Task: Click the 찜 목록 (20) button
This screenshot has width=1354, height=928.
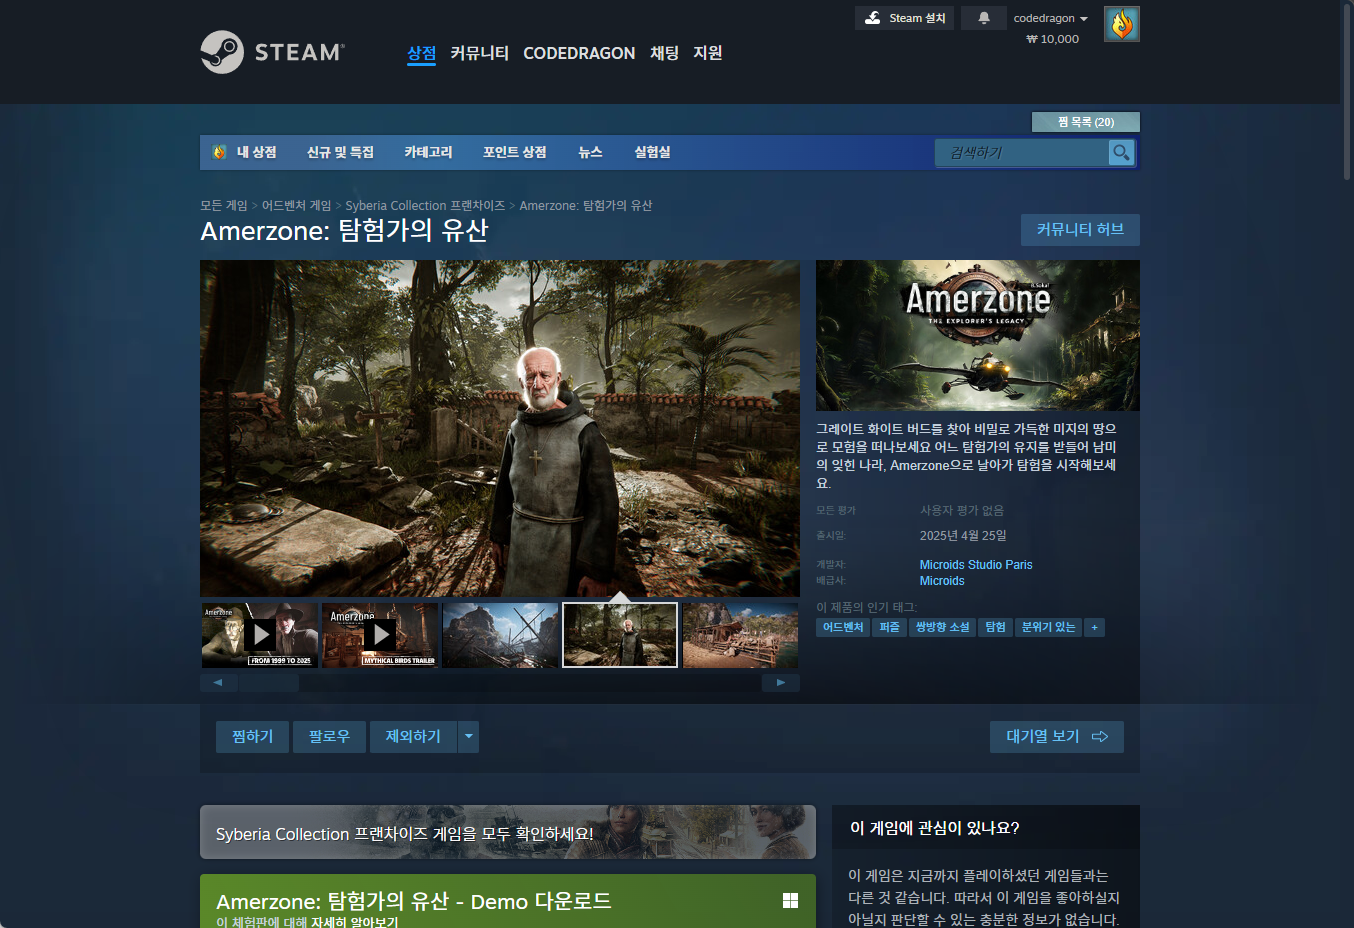Action: [x=1086, y=122]
